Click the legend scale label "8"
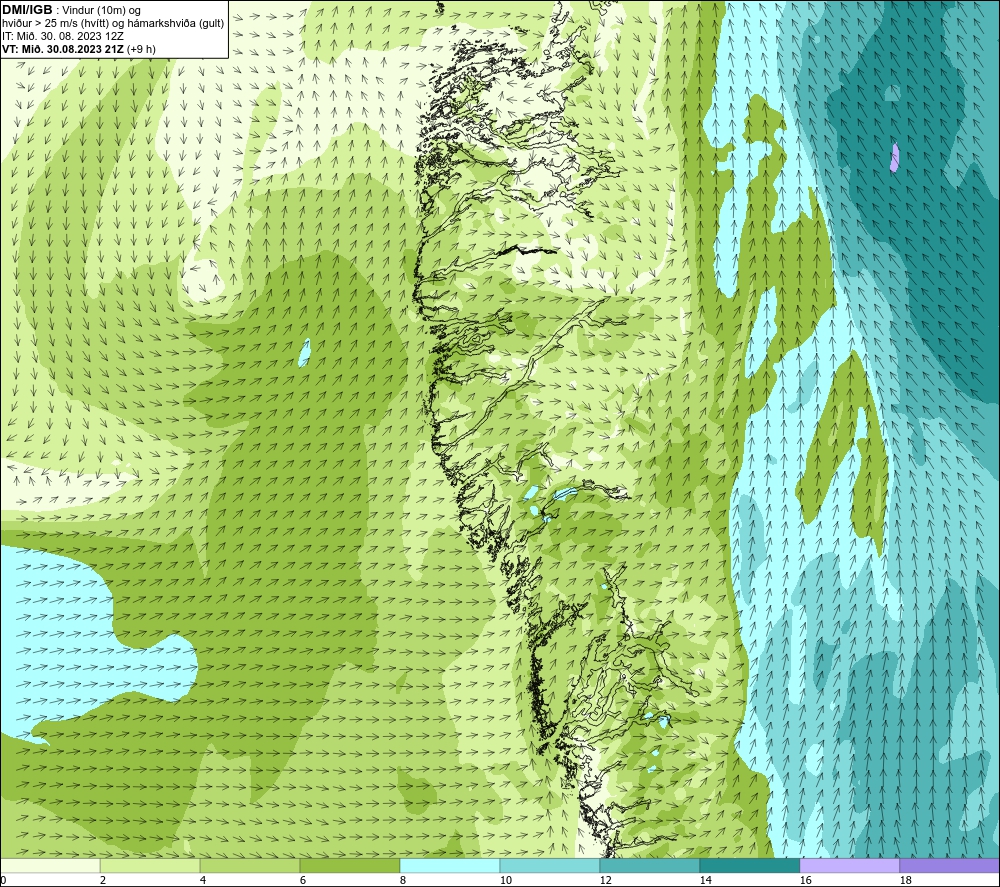The height and width of the screenshot is (887, 1000). (402, 881)
